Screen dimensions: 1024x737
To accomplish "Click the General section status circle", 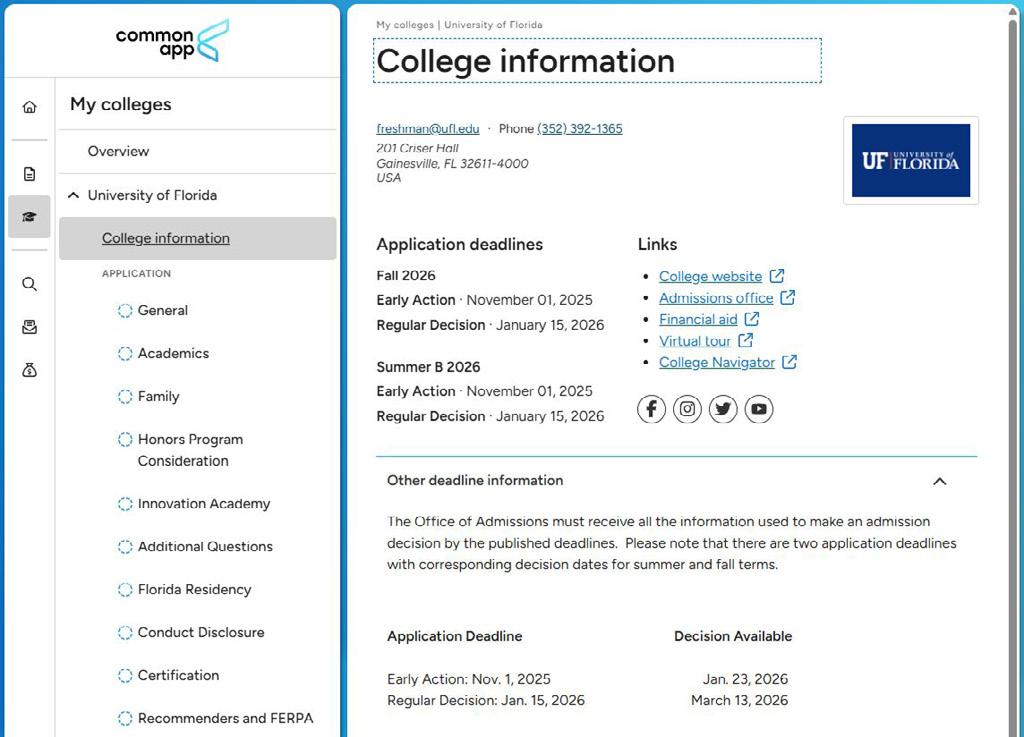I will 125,311.
